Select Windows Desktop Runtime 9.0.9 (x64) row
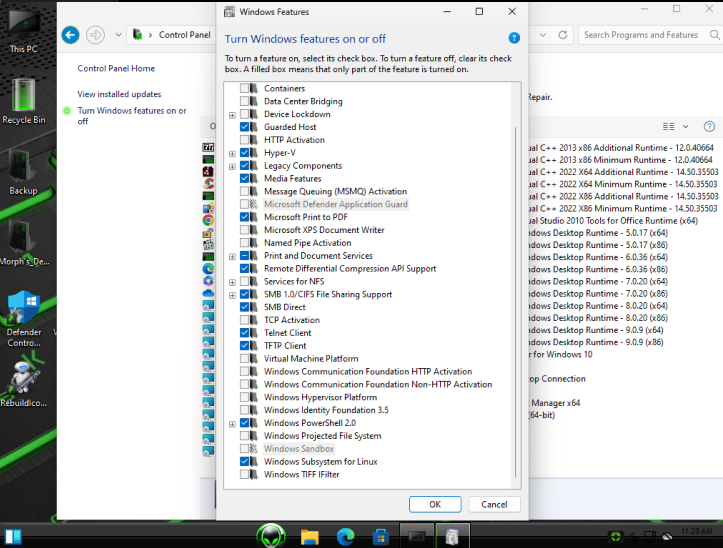This screenshot has height=548, width=723. pos(596,330)
